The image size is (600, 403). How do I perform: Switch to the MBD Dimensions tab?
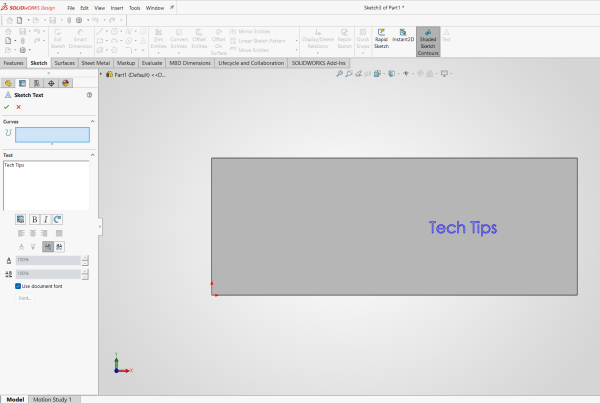tap(190, 63)
